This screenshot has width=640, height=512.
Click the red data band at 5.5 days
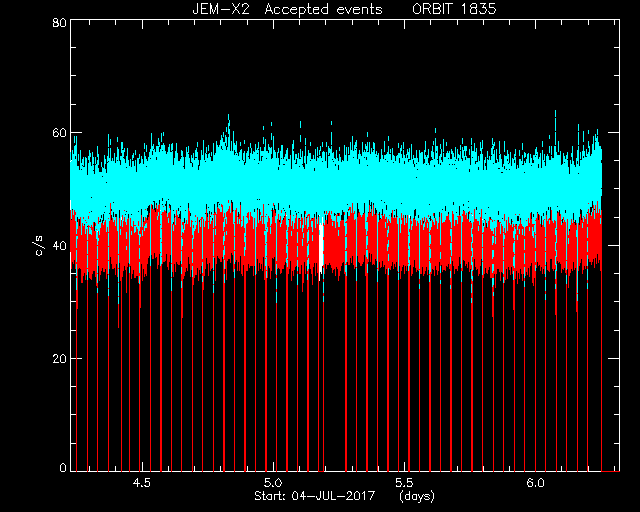pyautogui.click(x=404, y=243)
